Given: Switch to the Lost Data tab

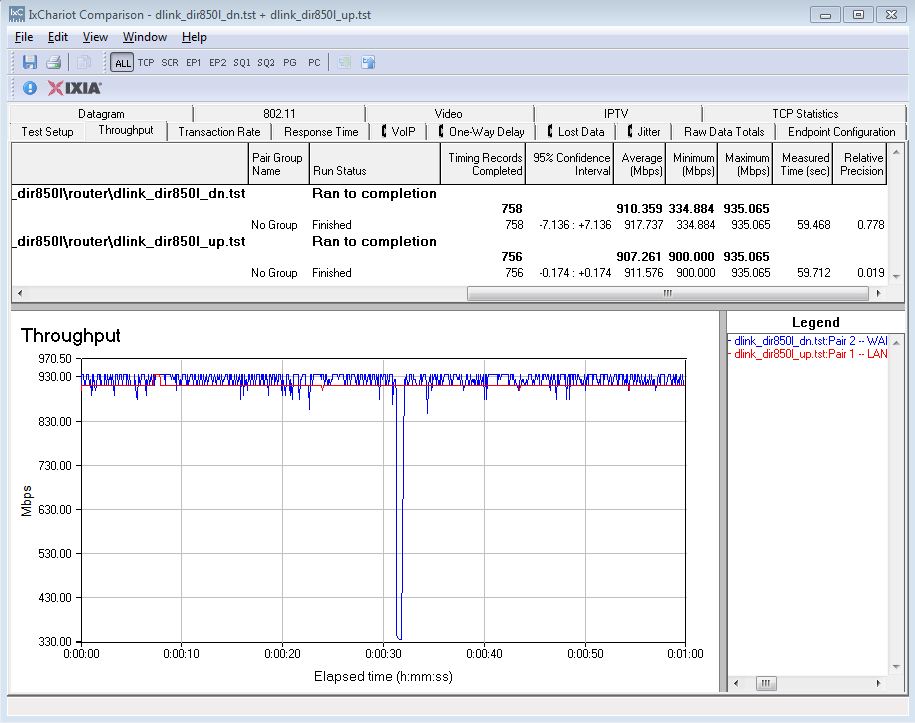Looking at the screenshot, I should point(576,132).
